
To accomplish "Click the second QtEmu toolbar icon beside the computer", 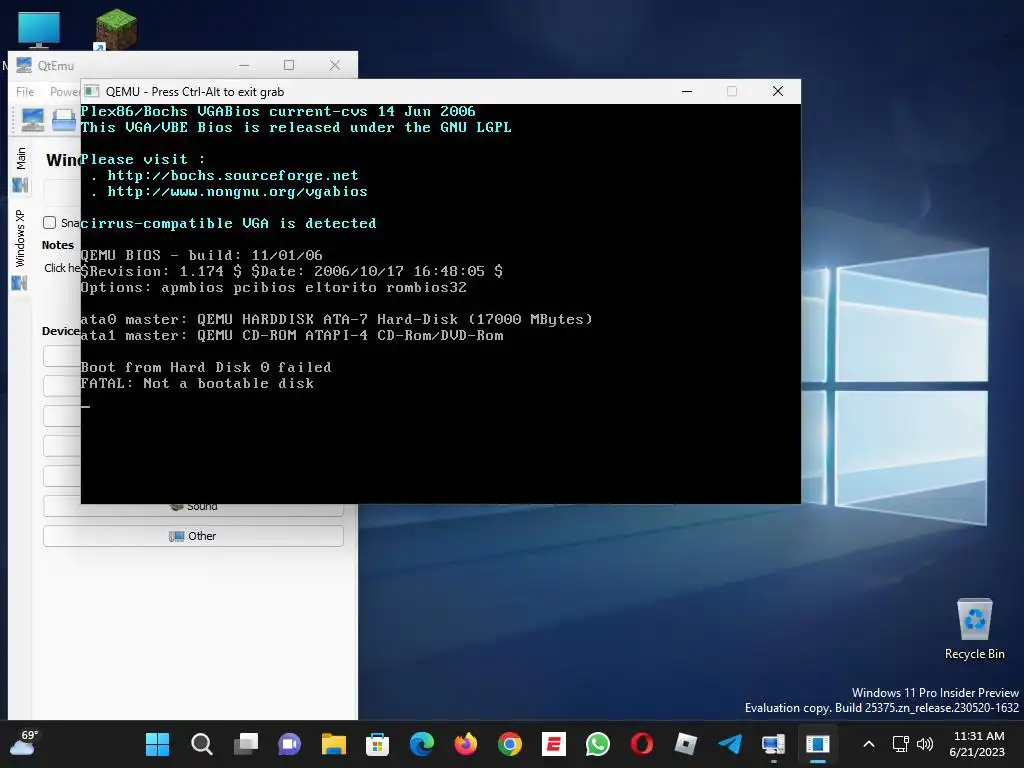I will (64, 120).
